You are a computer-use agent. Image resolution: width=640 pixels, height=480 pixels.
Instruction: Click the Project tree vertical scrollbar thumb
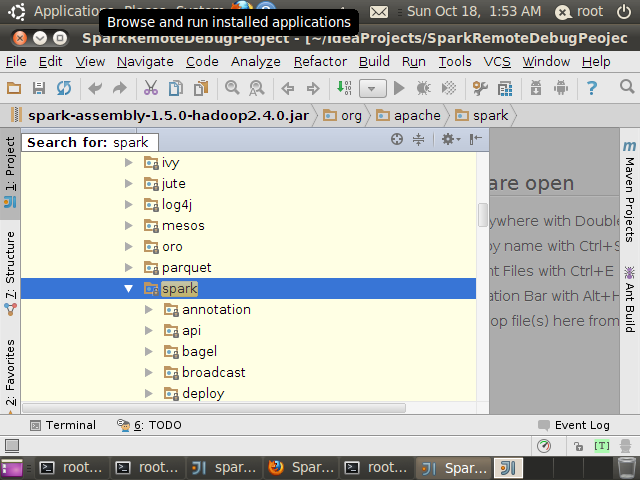(482, 215)
